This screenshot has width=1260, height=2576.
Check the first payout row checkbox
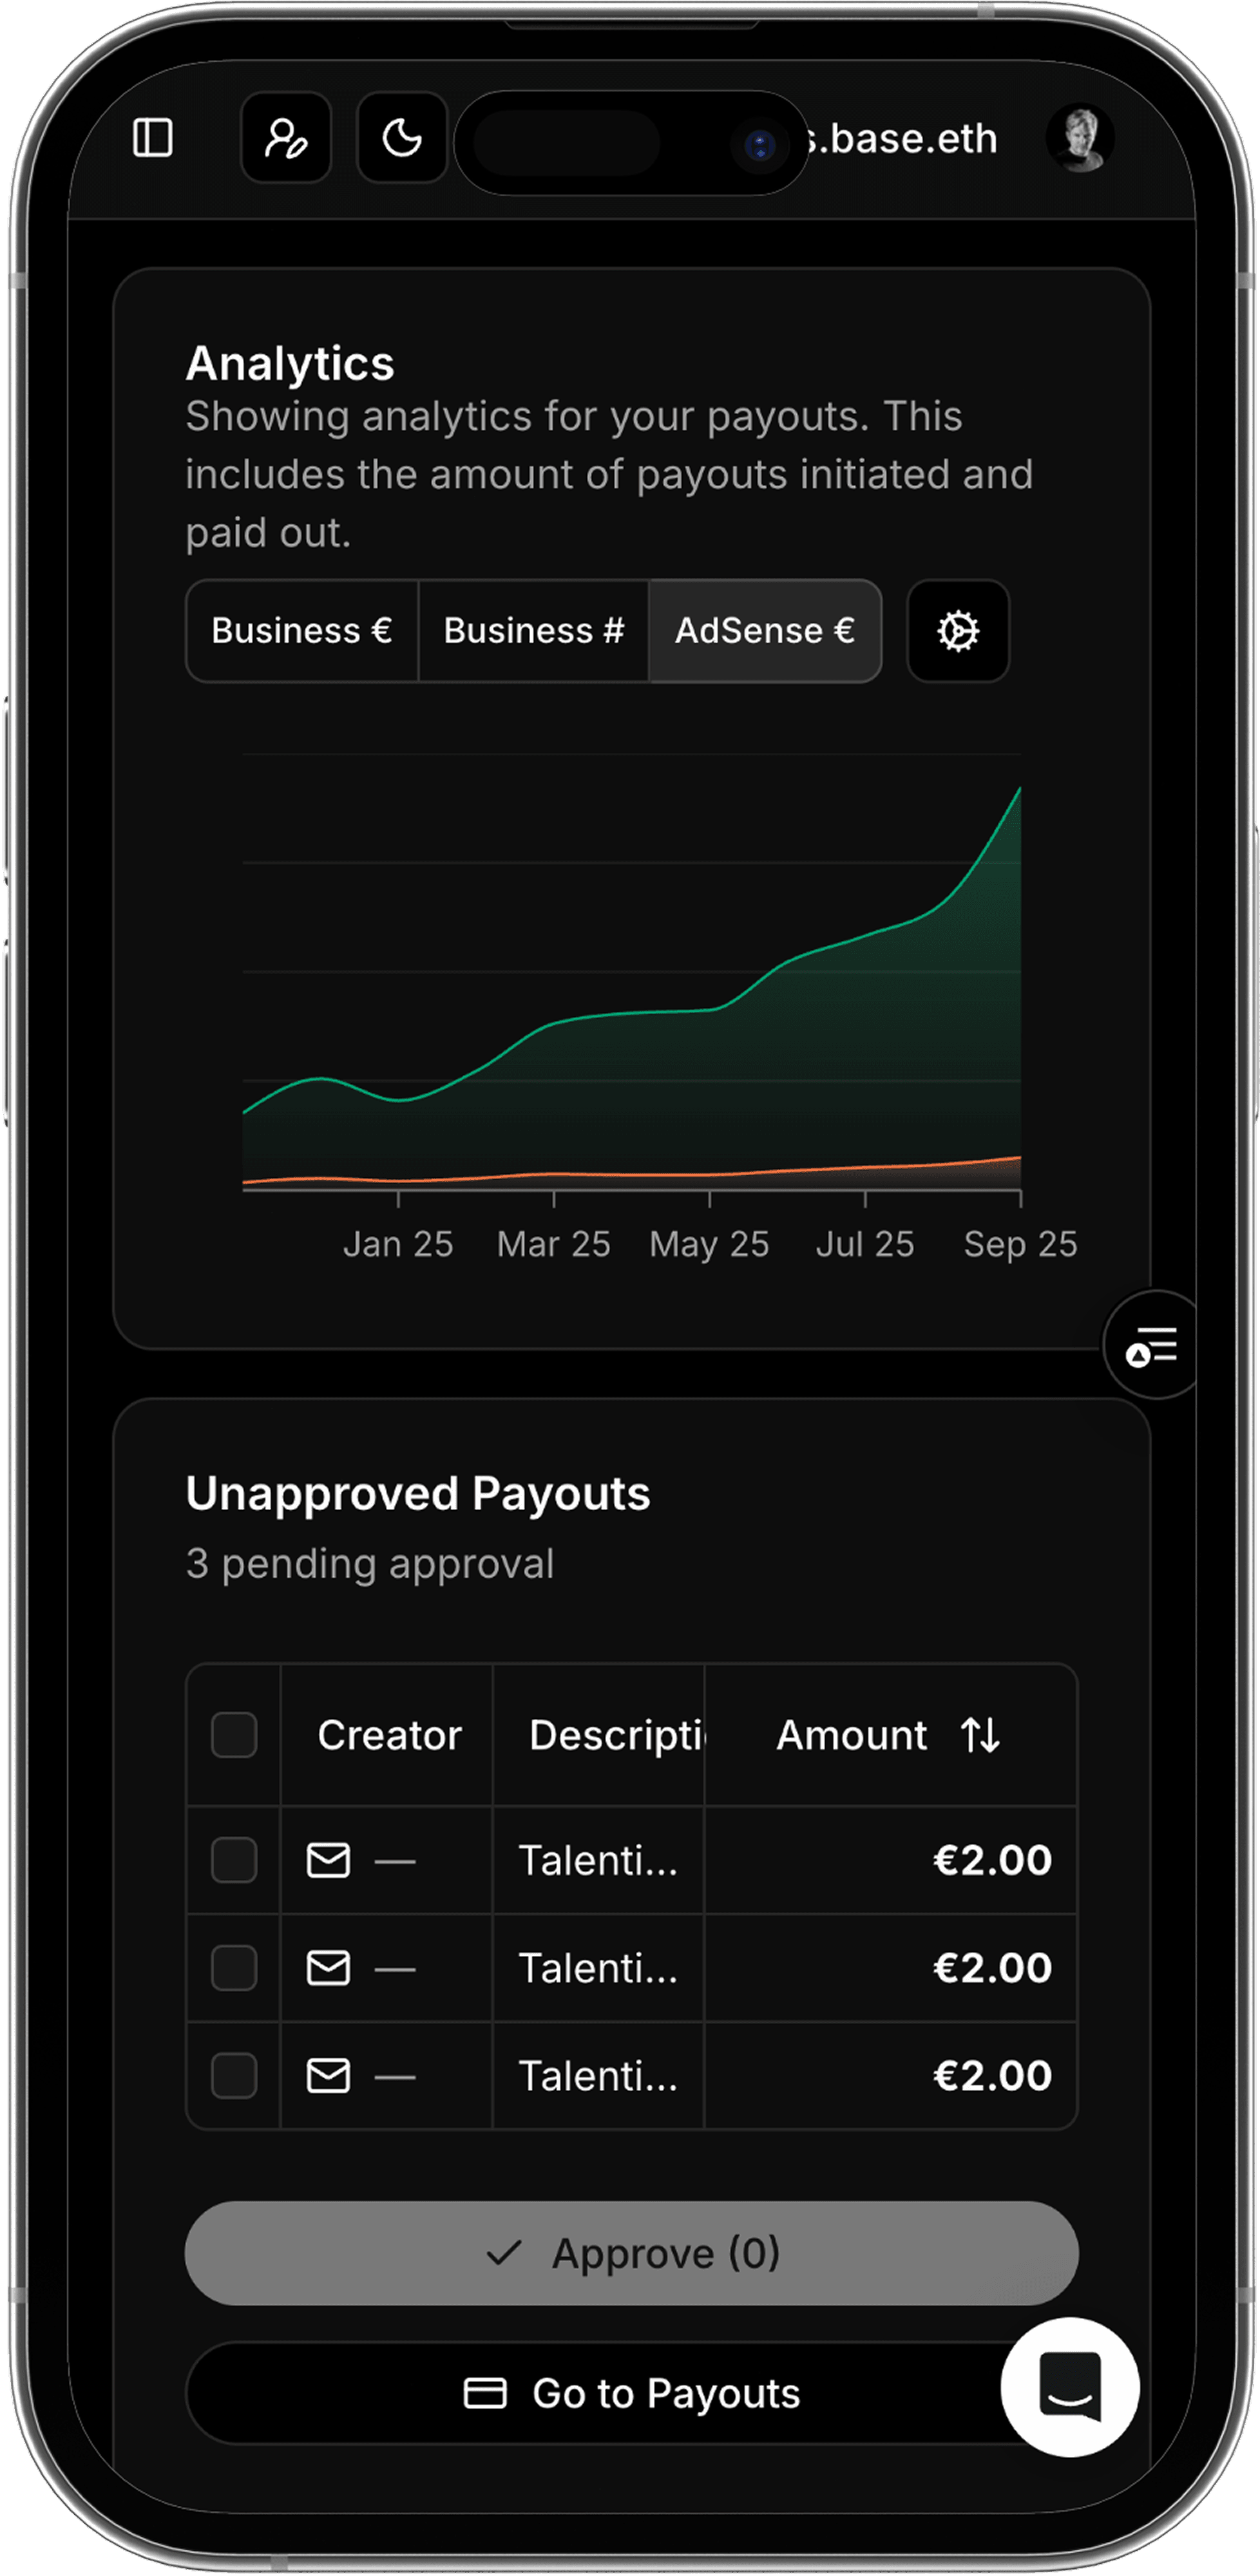(x=234, y=1861)
